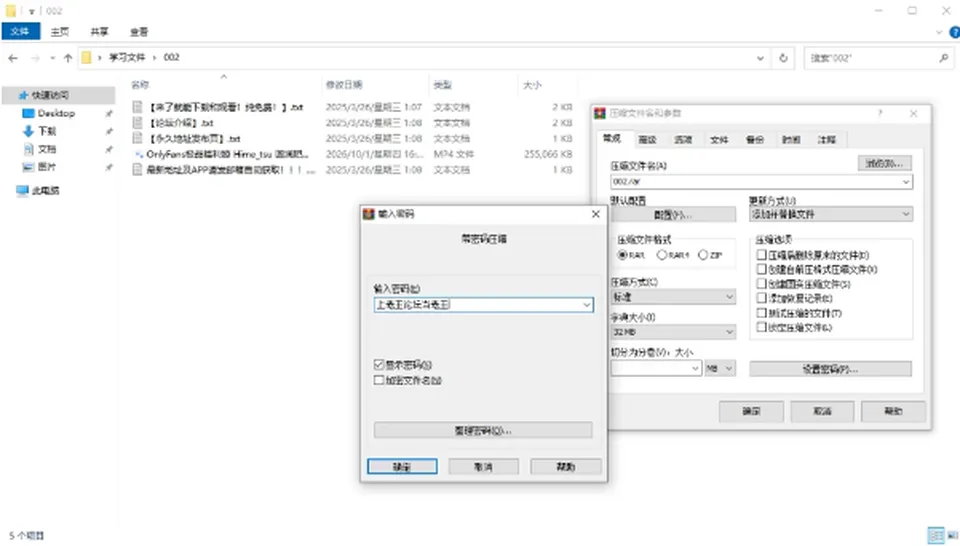
Task: Enable 创建固实压缩文件 checkbox
Action: pos(762,283)
